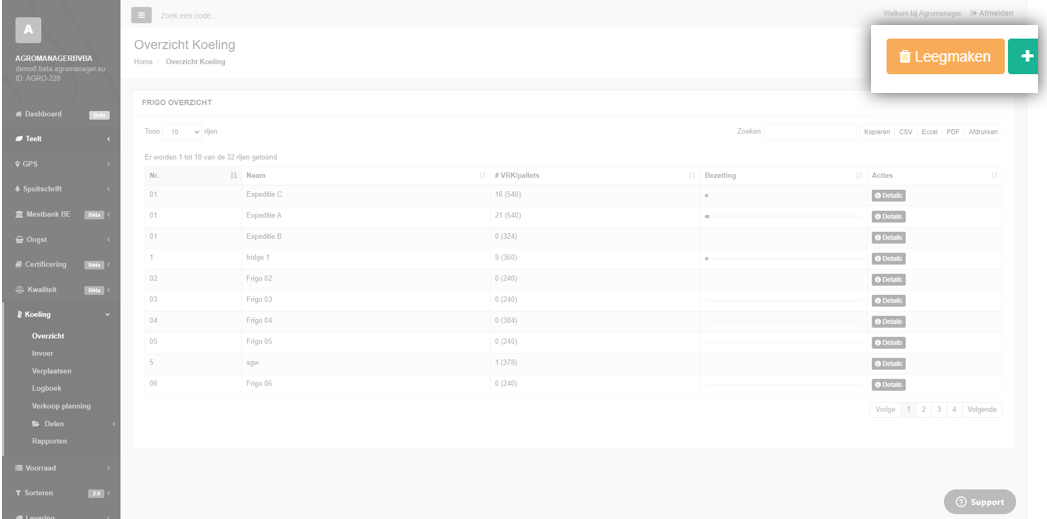Open Details for Expeditie C
The height and width of the screenshot is (519, 1047).
[888, 196]
